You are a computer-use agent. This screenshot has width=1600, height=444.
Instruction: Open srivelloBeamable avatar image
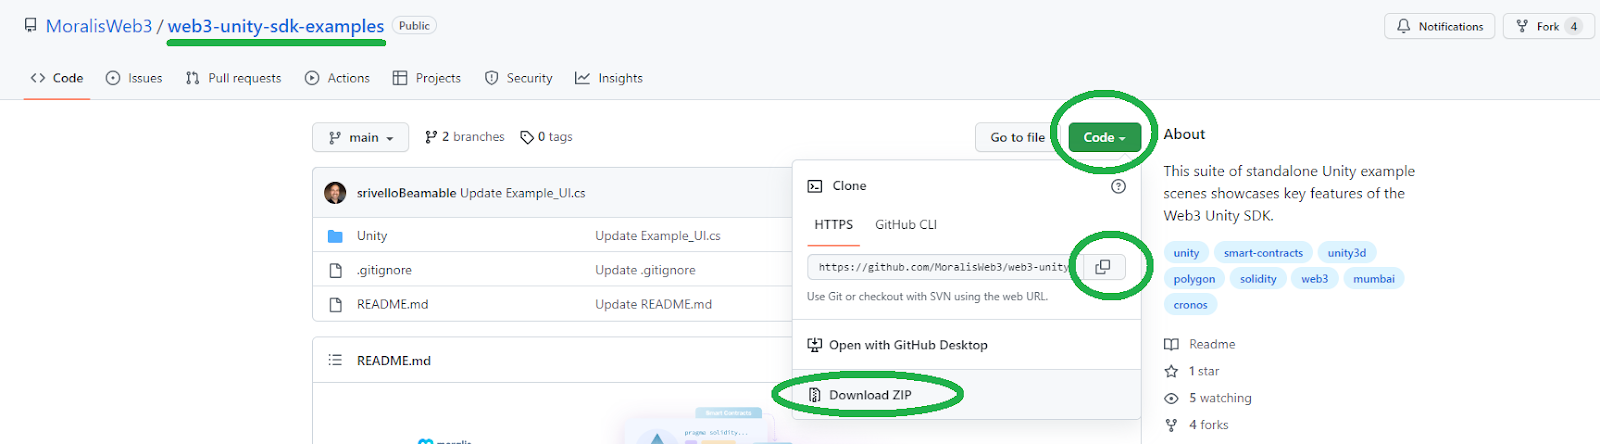point(336,193)
